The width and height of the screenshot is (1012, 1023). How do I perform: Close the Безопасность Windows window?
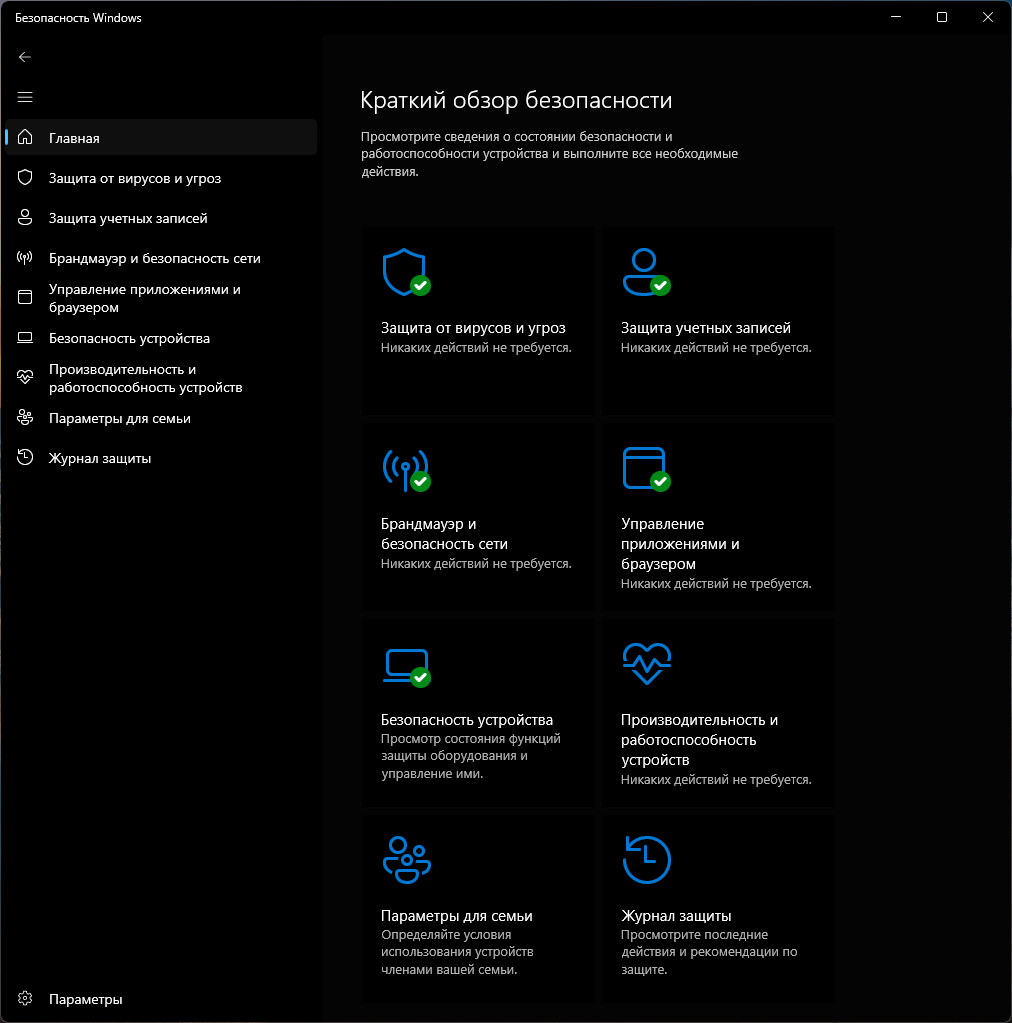click(988, 17)
